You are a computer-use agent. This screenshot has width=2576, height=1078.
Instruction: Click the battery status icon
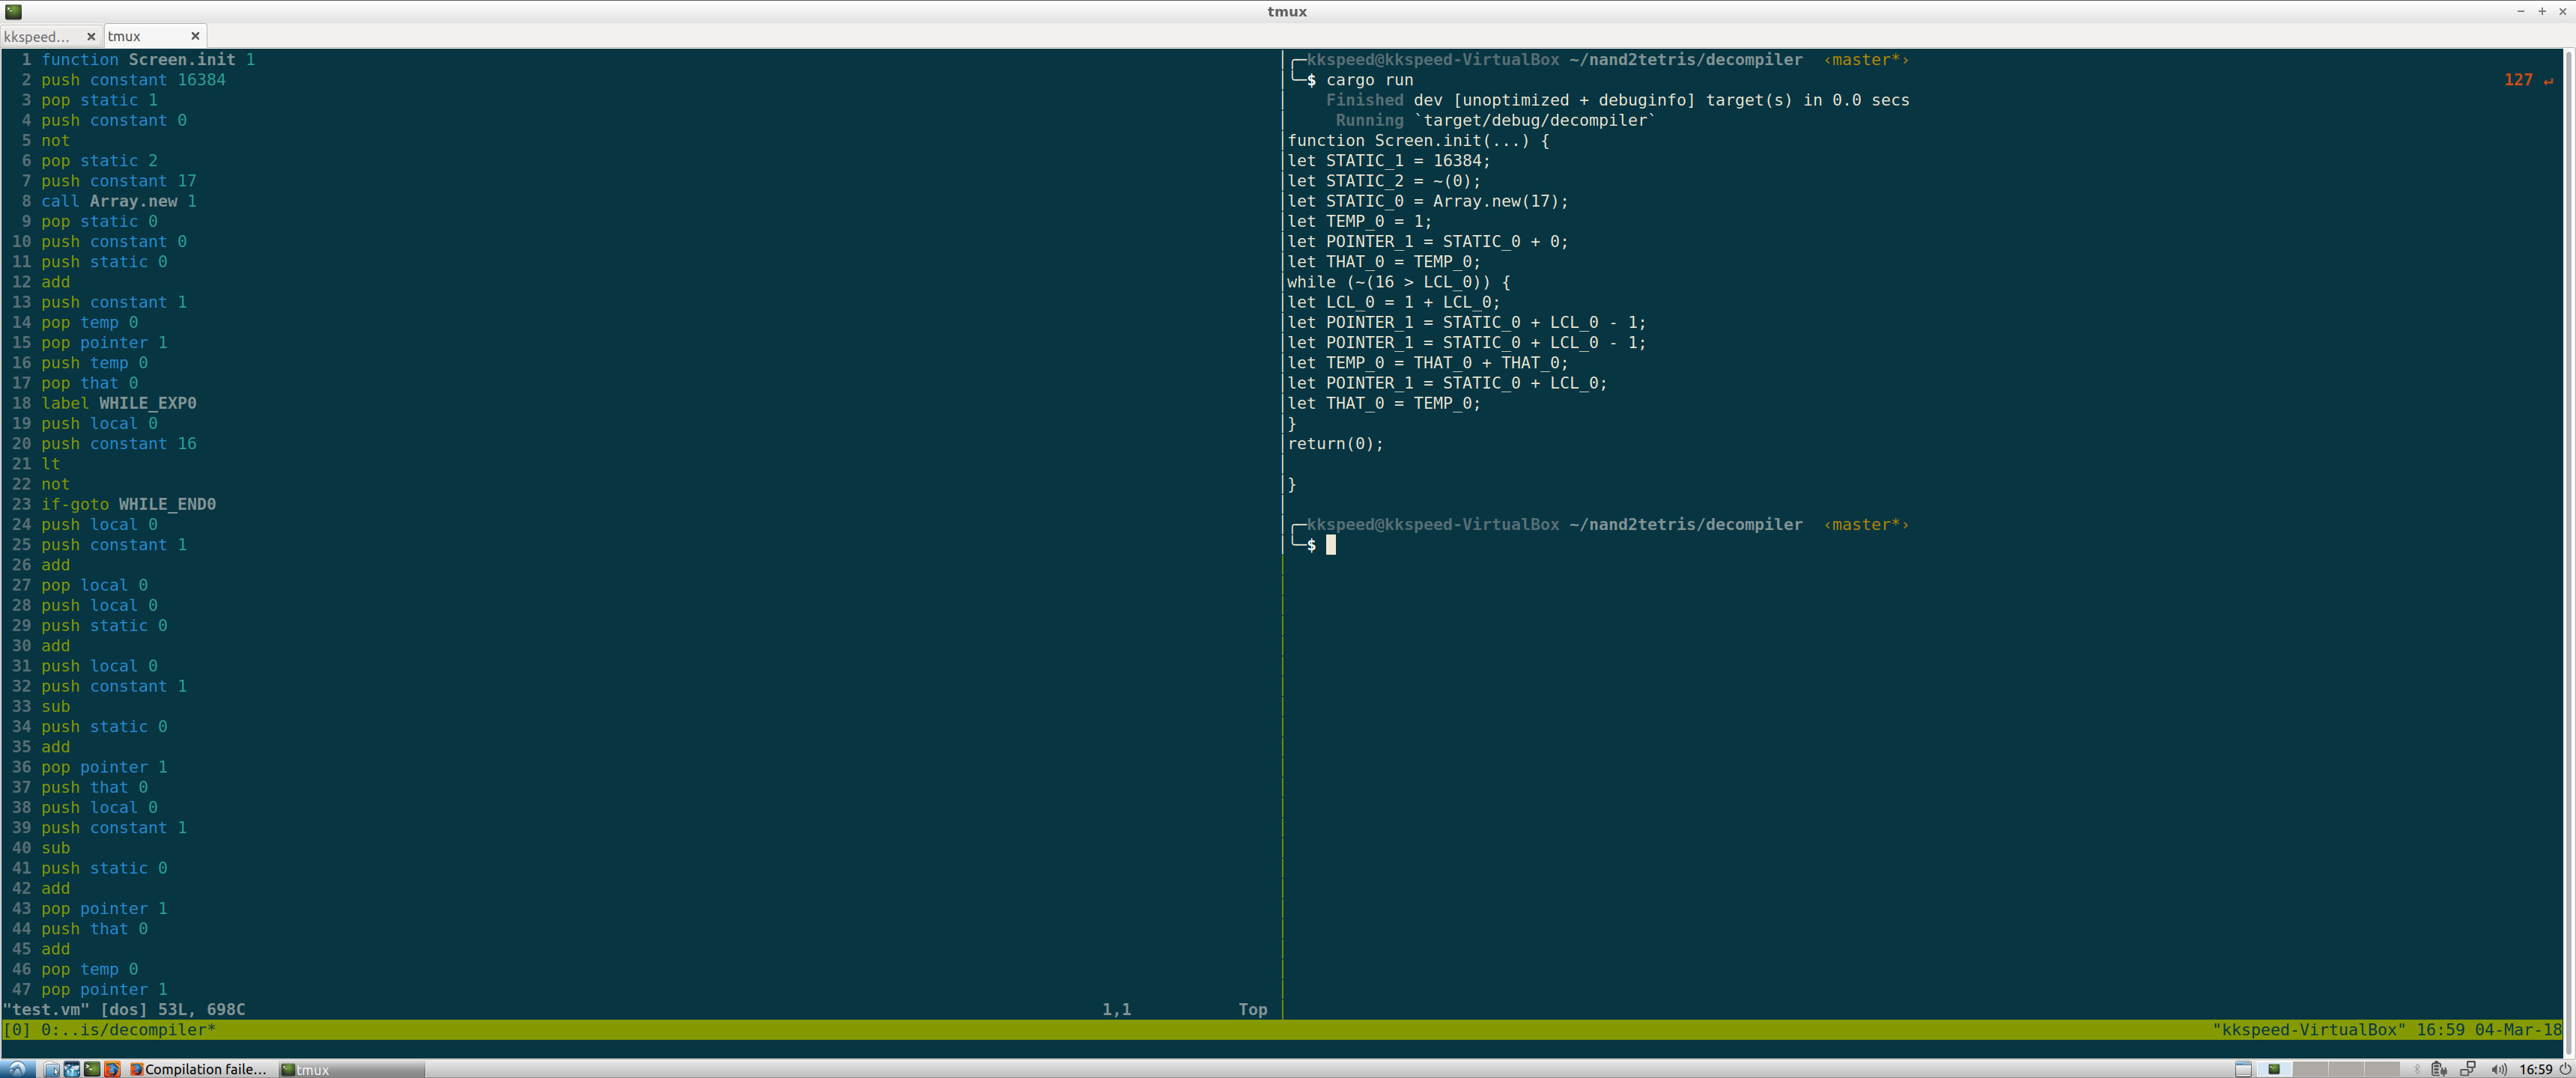(2439, 1069)
